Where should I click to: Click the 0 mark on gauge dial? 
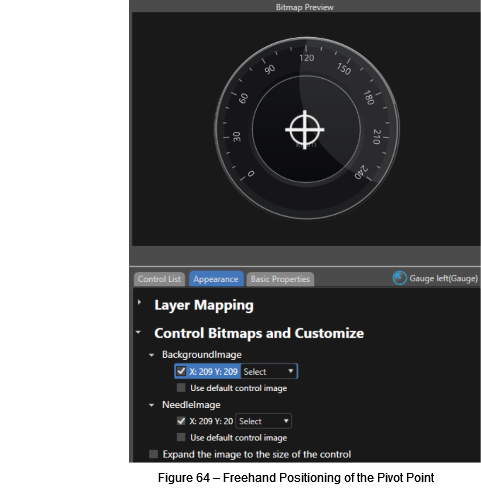(251, 174)
